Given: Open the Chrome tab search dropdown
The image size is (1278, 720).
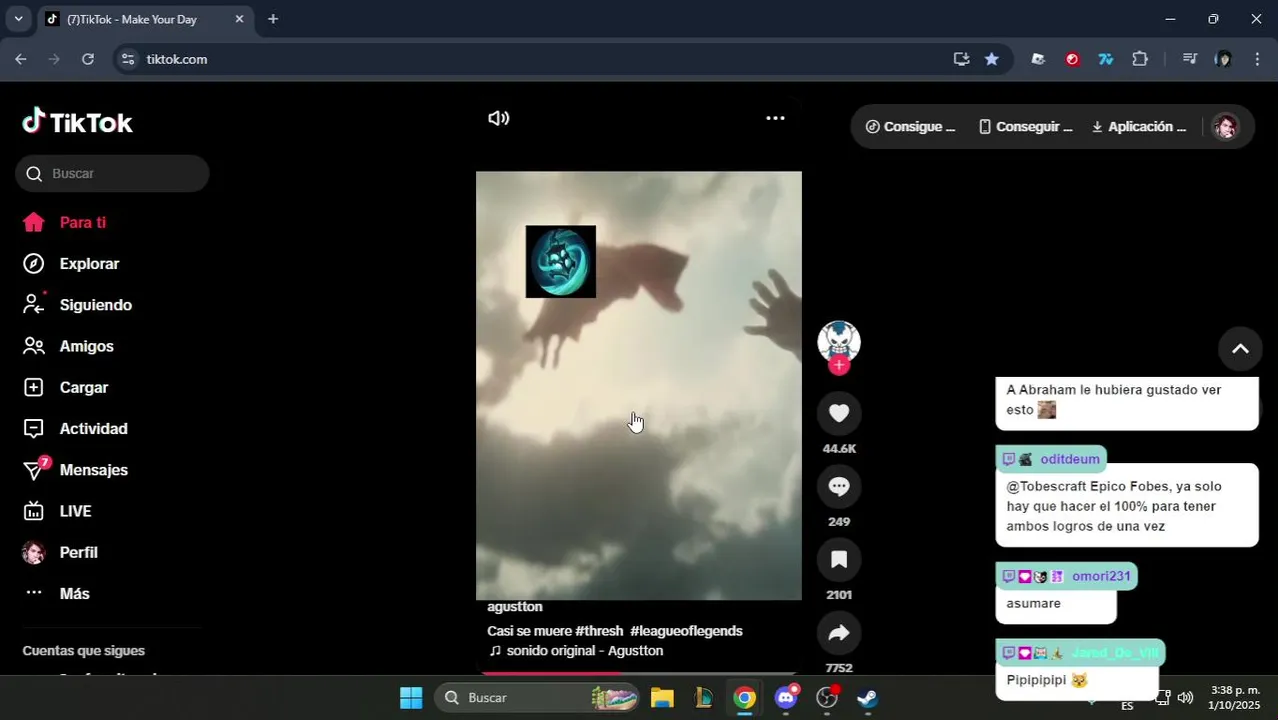Looking at the screenshot, I should pos(18,19).
